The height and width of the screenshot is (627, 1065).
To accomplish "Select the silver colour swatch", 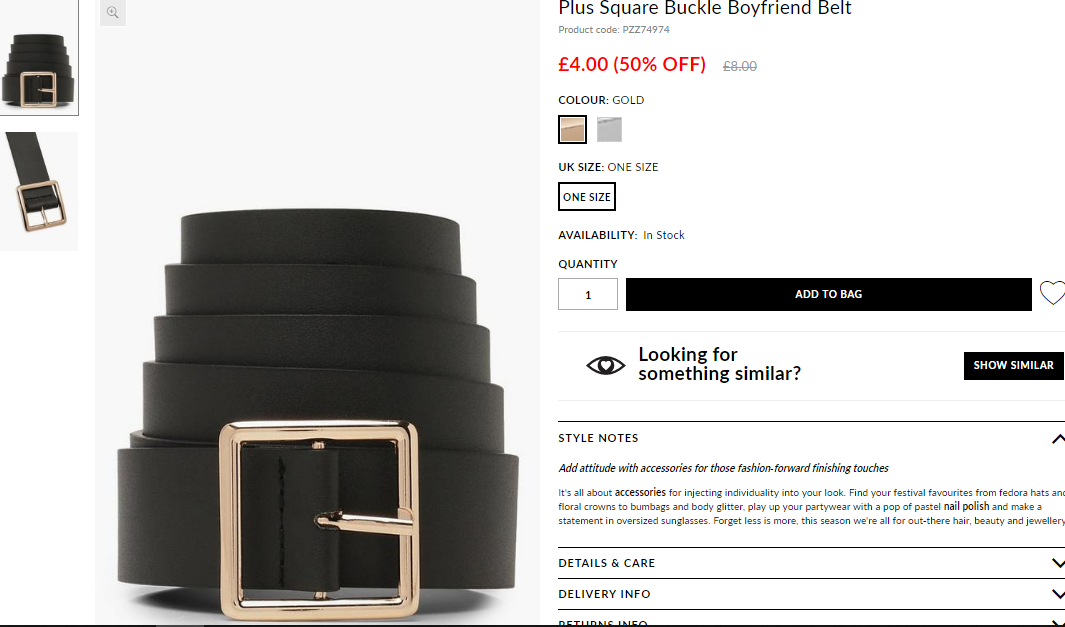I will (x=609, y=129).
